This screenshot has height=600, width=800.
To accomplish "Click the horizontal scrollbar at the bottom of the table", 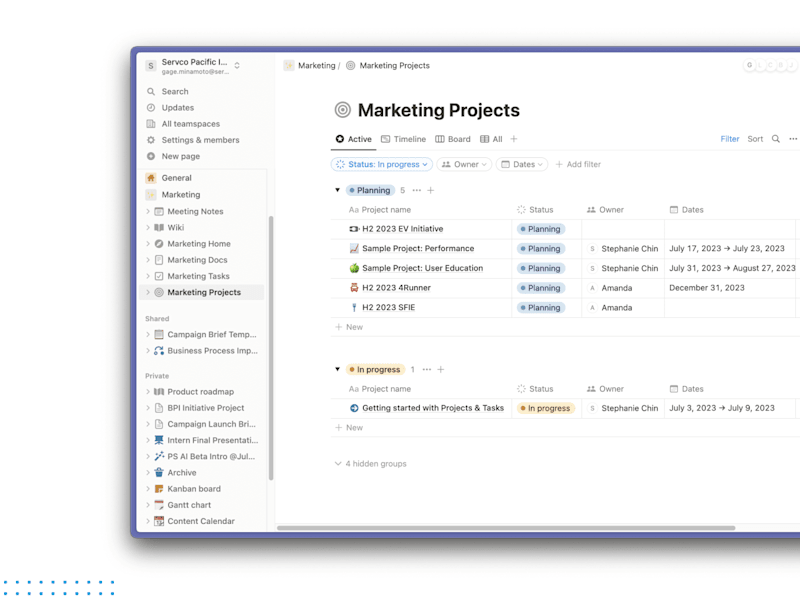I will pos(506,528).
